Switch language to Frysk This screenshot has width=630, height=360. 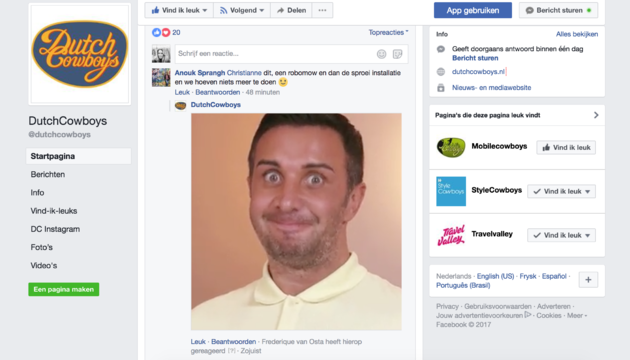(x=528, y=276)
